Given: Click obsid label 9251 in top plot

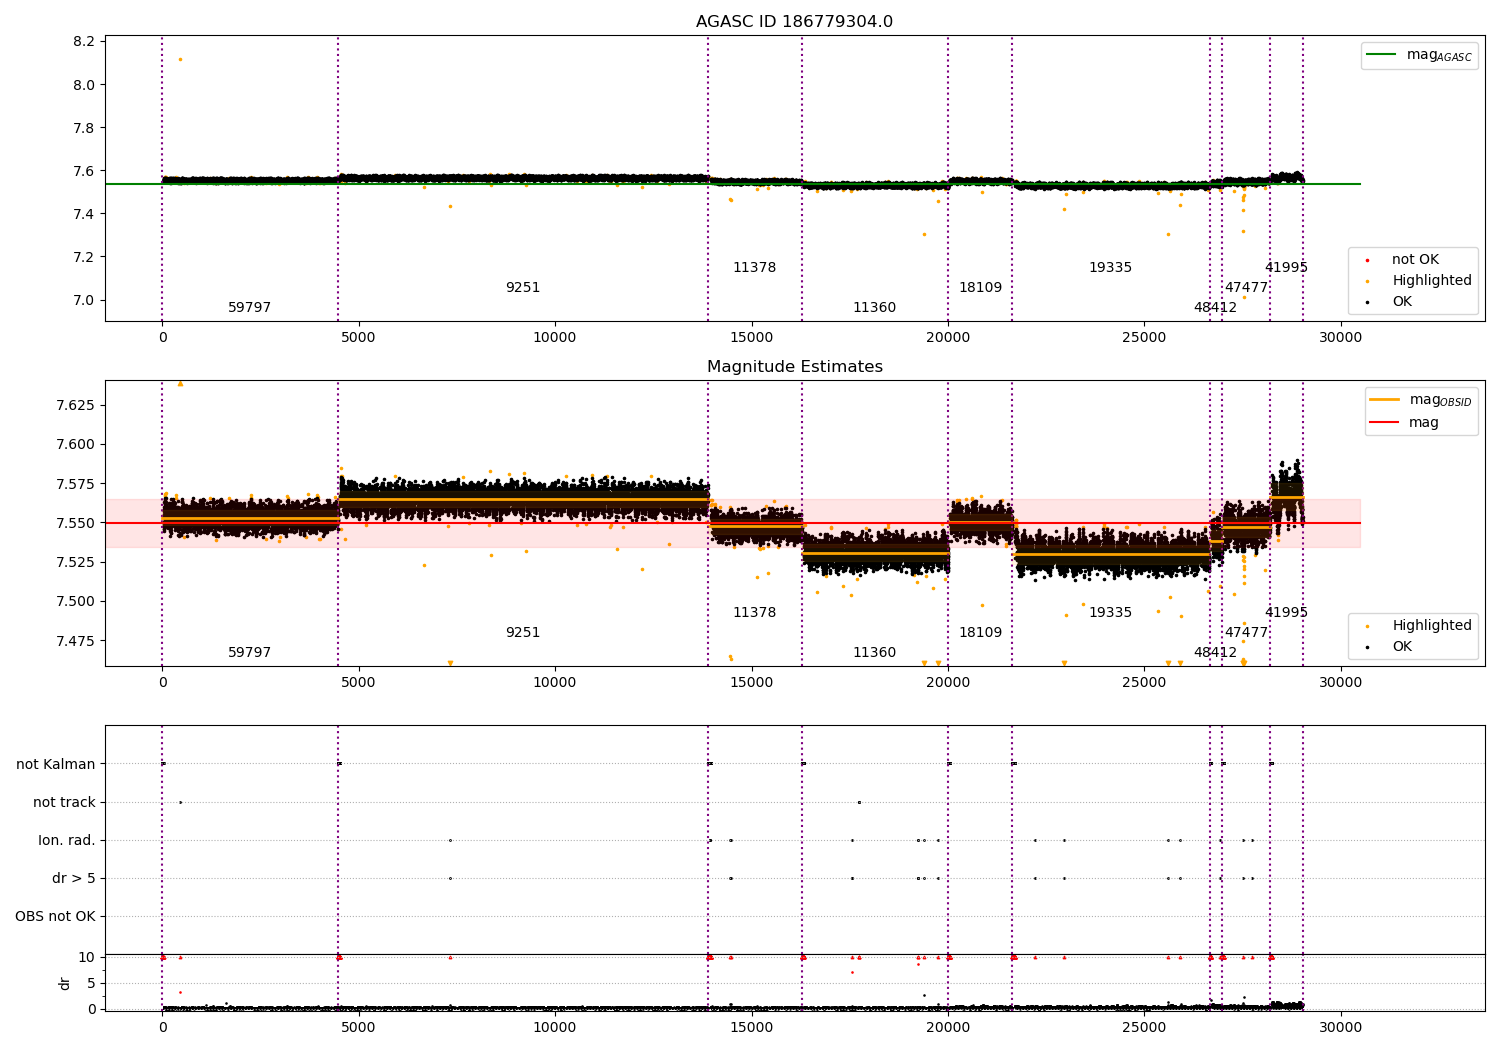Looking at the screenshot, I should [x=523, y=288].
